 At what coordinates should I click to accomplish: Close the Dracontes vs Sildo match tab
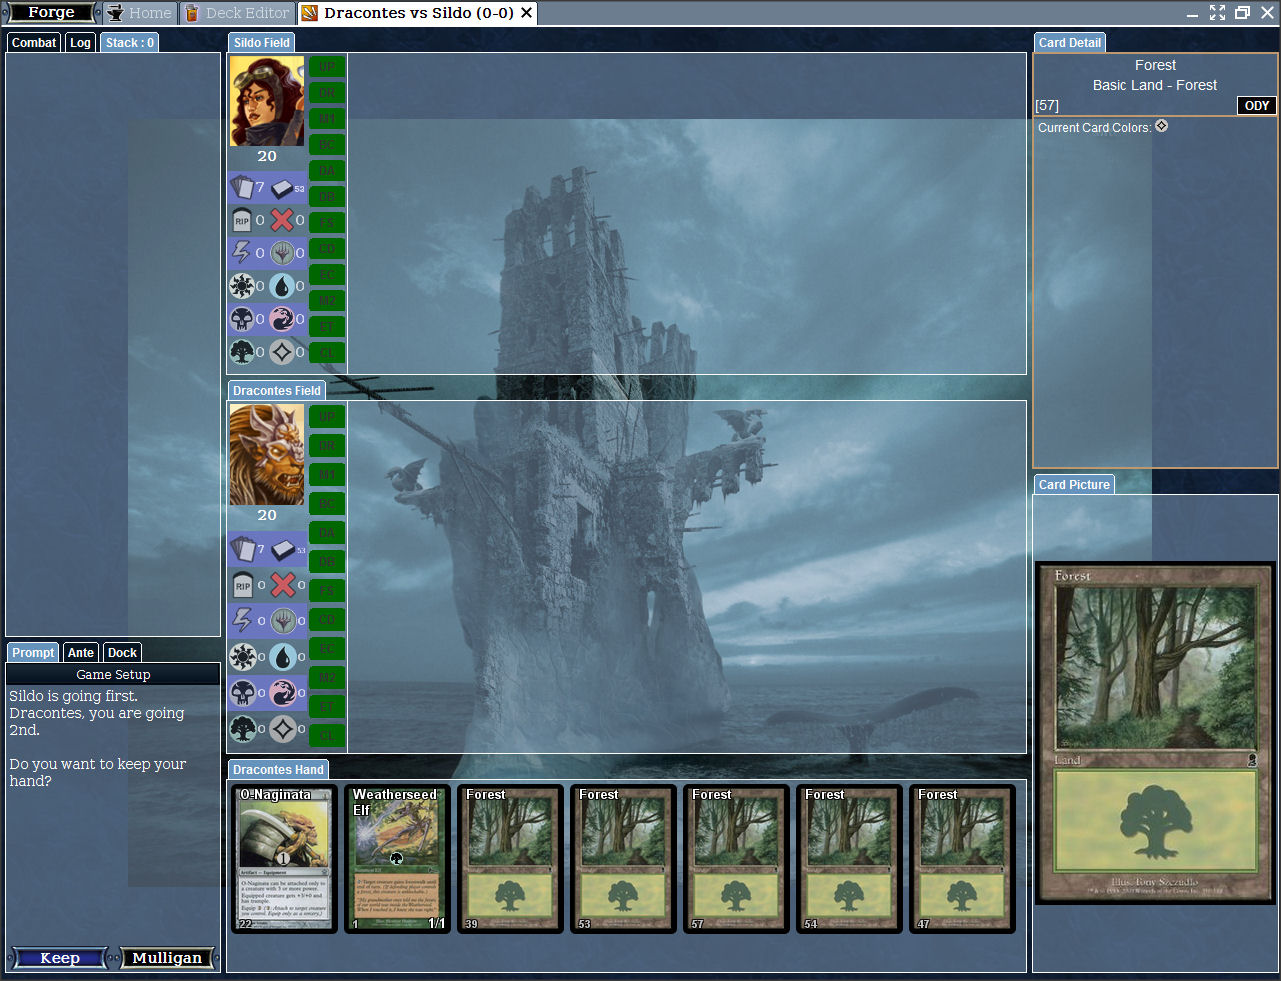click(x=526, y=12)
